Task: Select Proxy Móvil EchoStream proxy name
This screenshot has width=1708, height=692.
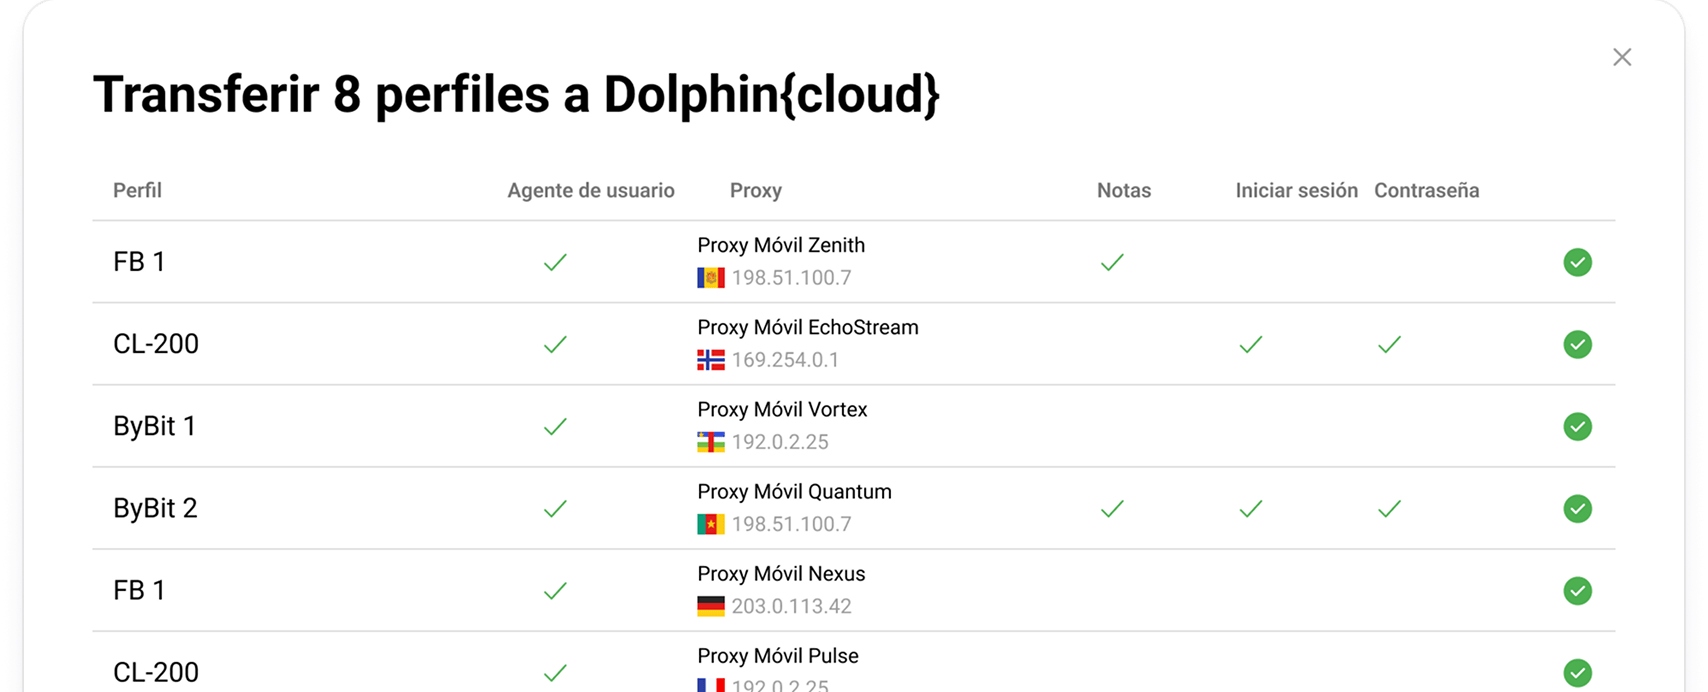Action: tap(807, 327)
